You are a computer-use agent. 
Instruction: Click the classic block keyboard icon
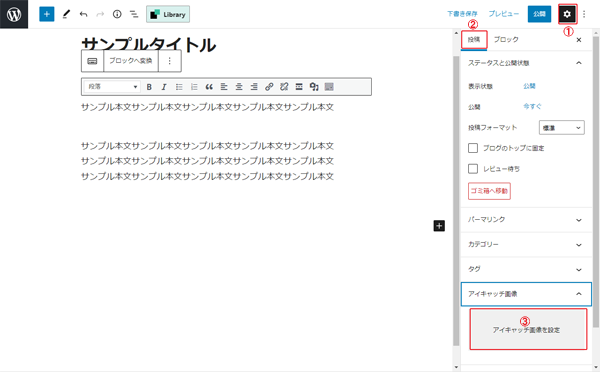point(92,61)
